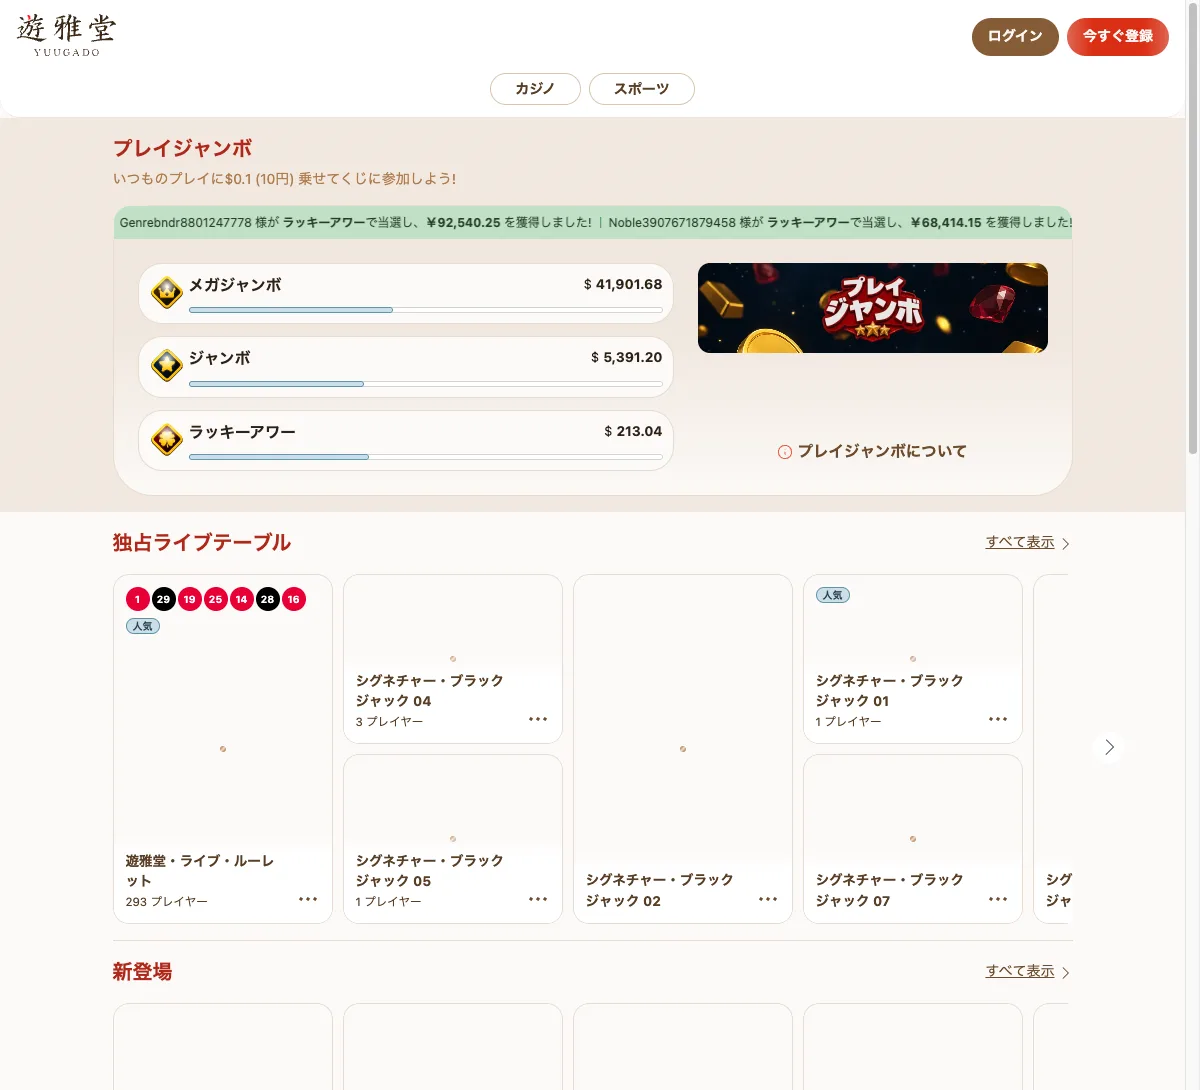
Task: Advance the live table carousel with the right arrow
Action: [x=1109, y=747]
